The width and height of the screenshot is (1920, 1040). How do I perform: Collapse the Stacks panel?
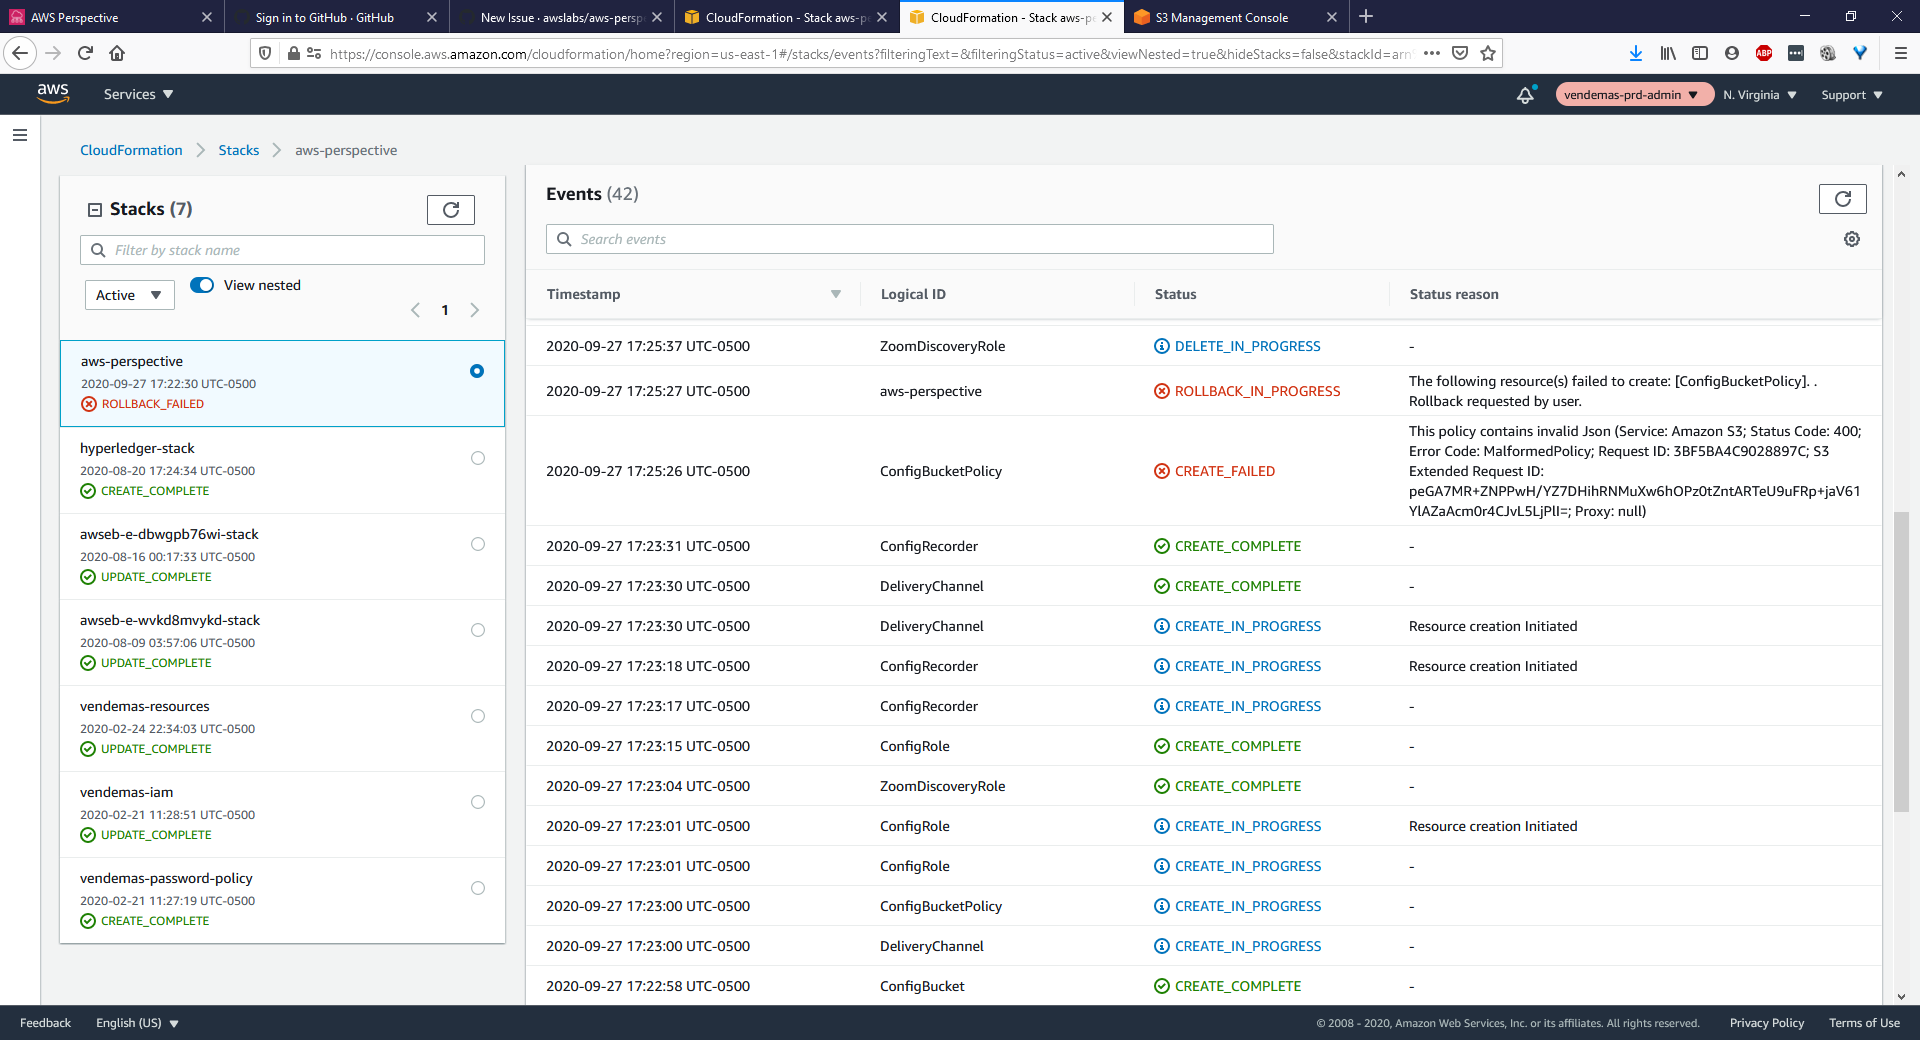point(95,209)
